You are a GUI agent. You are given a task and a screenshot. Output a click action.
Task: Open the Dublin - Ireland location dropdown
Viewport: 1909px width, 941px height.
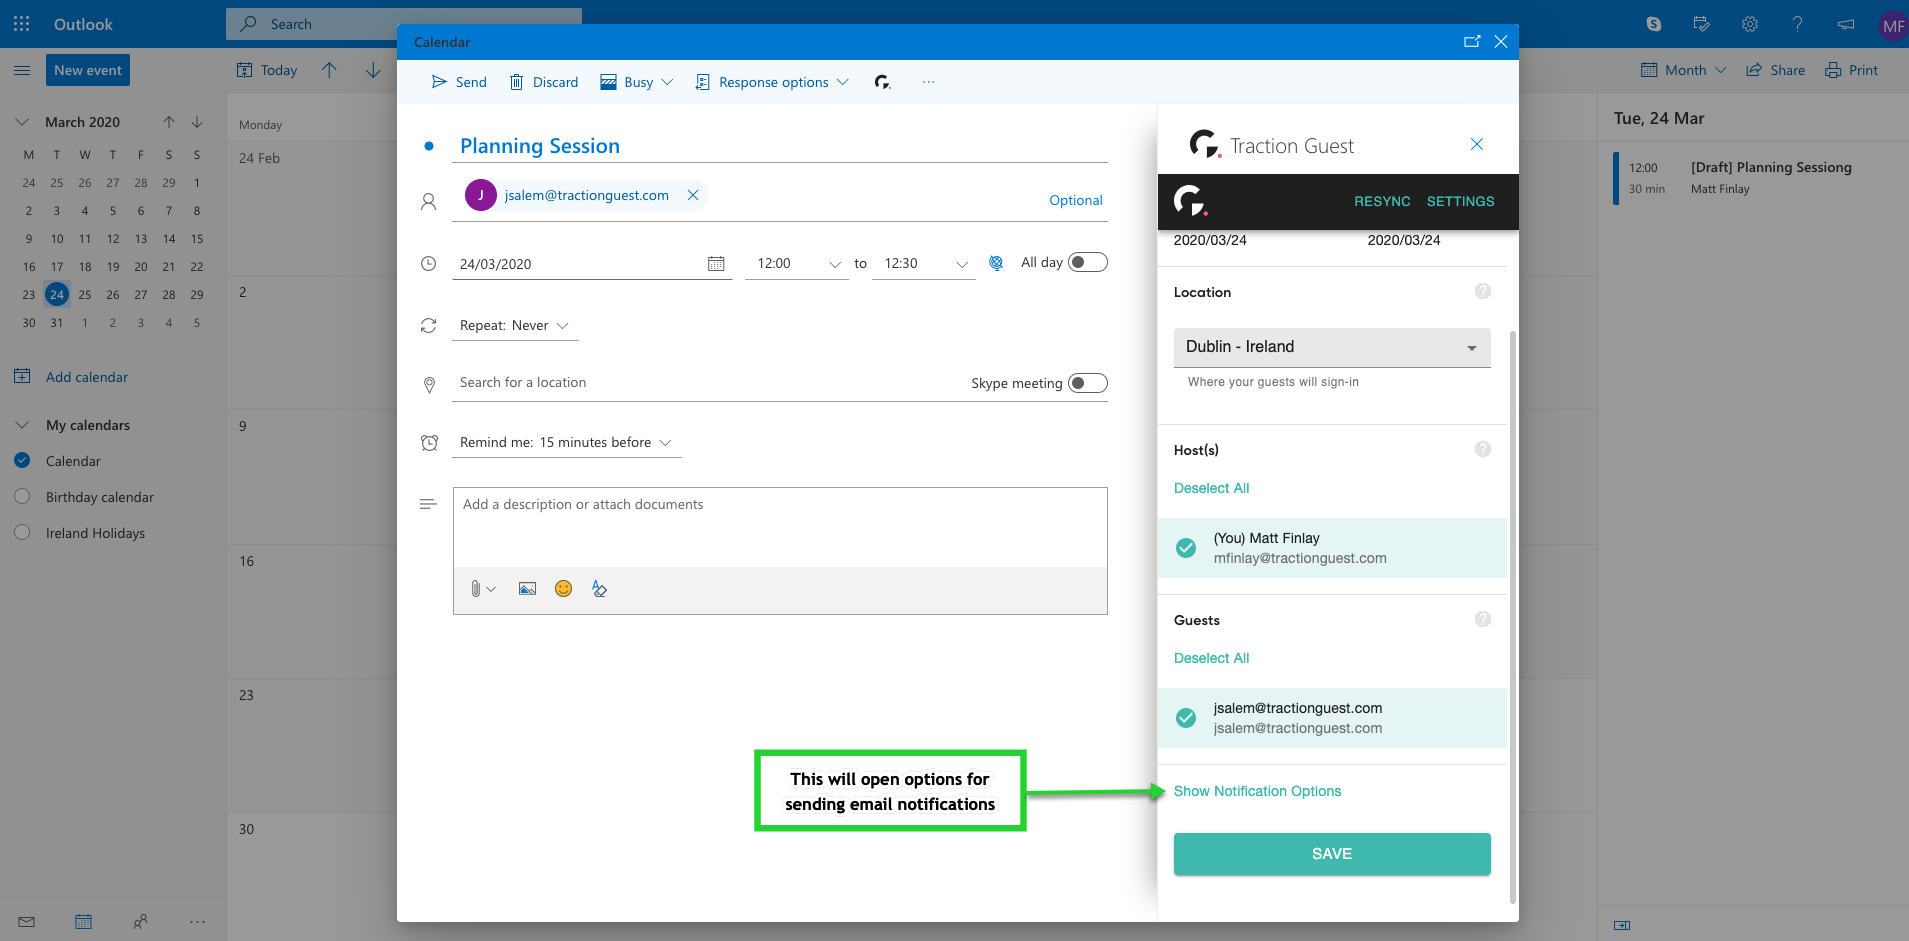pos(1332,347)
